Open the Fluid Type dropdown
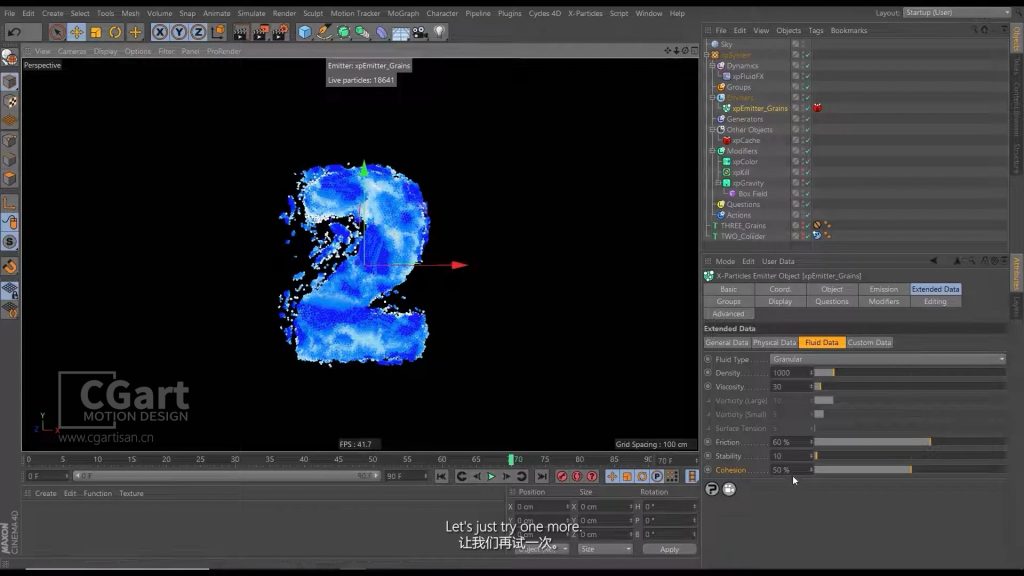The image size is (1024, 576). (888, 359)
